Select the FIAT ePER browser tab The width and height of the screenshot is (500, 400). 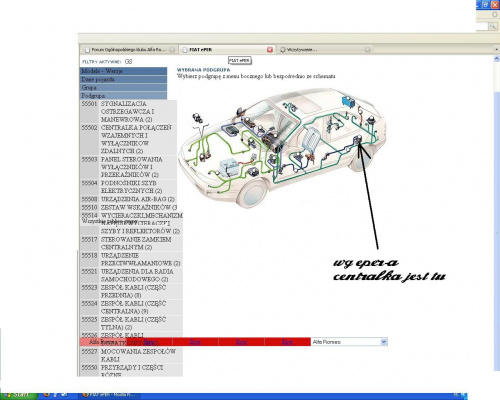227,50
